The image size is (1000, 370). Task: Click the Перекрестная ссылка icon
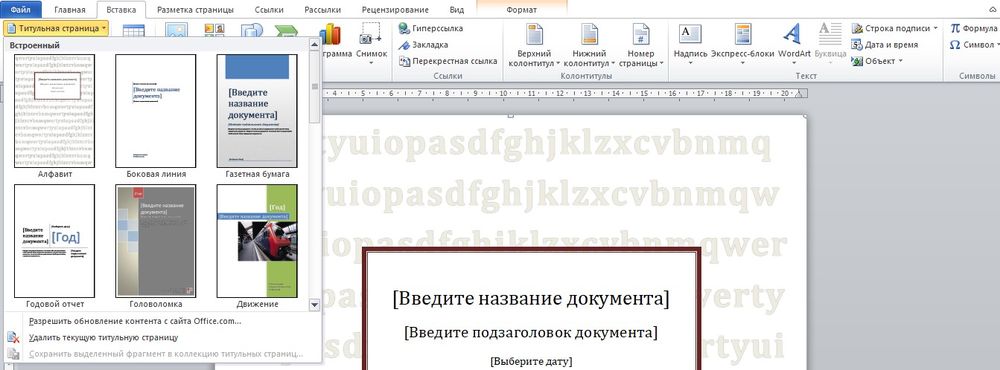404,61
